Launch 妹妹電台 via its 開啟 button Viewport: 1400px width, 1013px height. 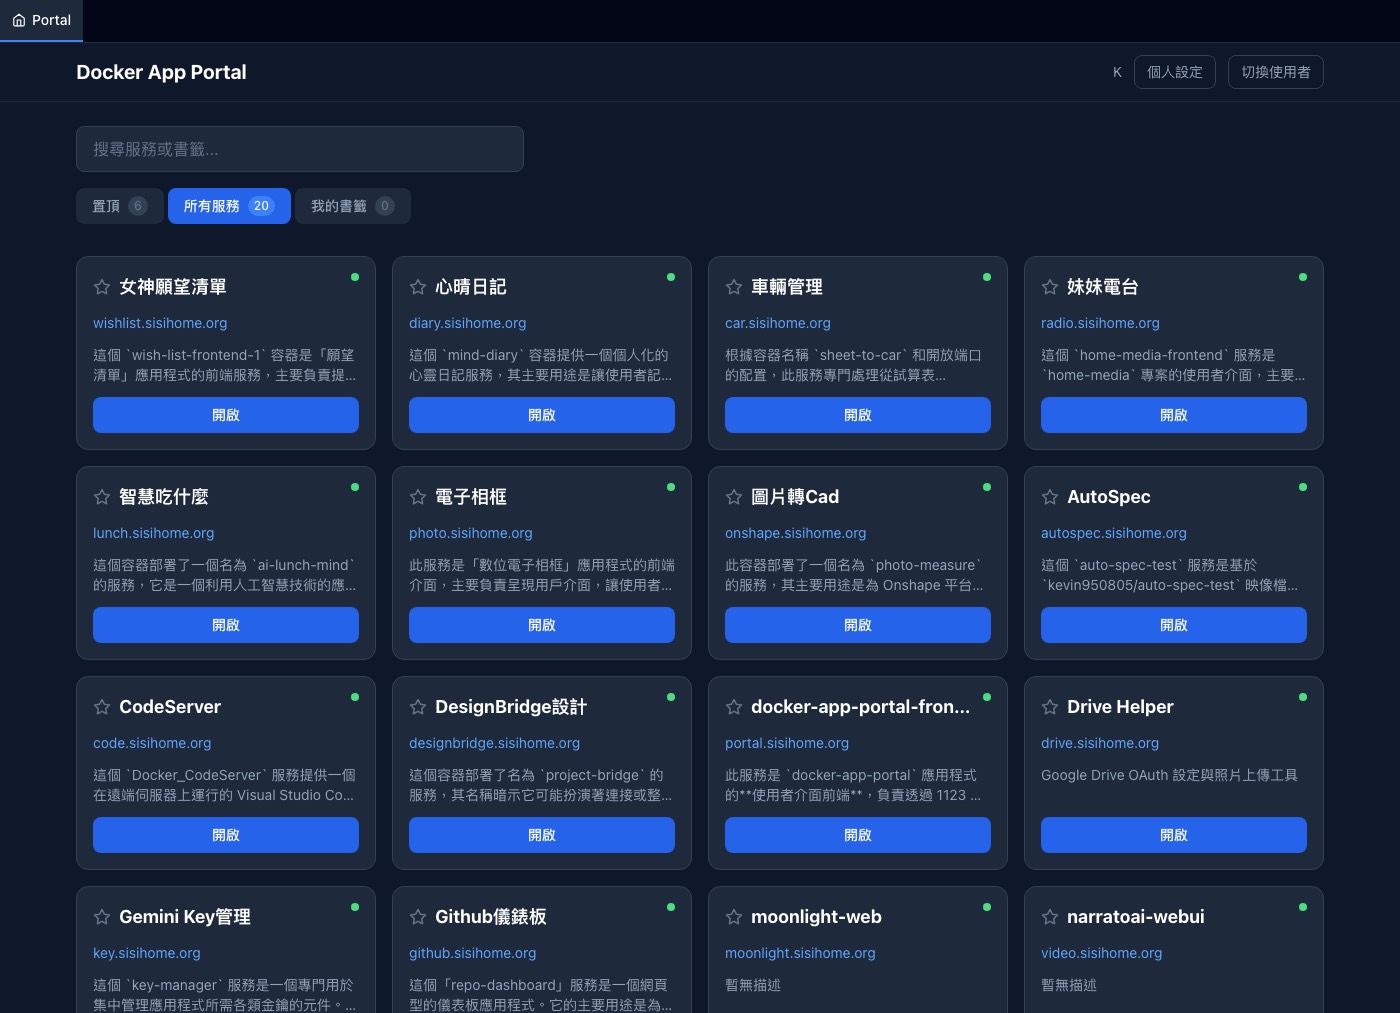click(1174, 415)
